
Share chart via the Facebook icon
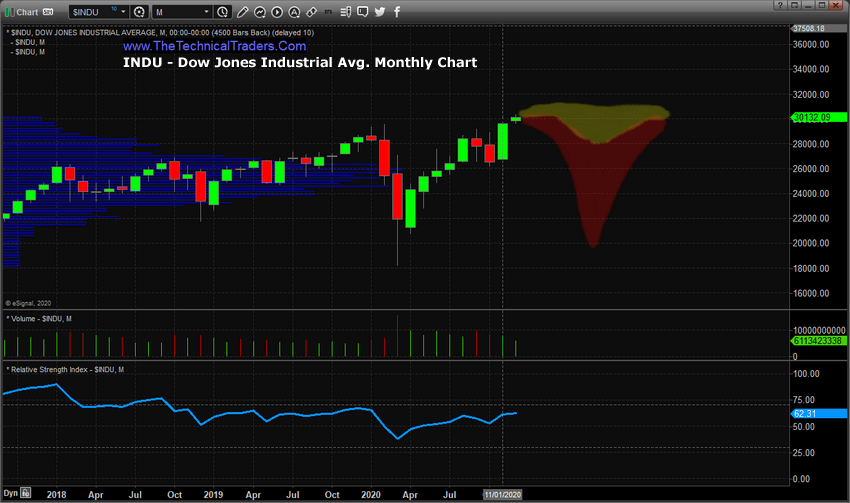(397, 12)
